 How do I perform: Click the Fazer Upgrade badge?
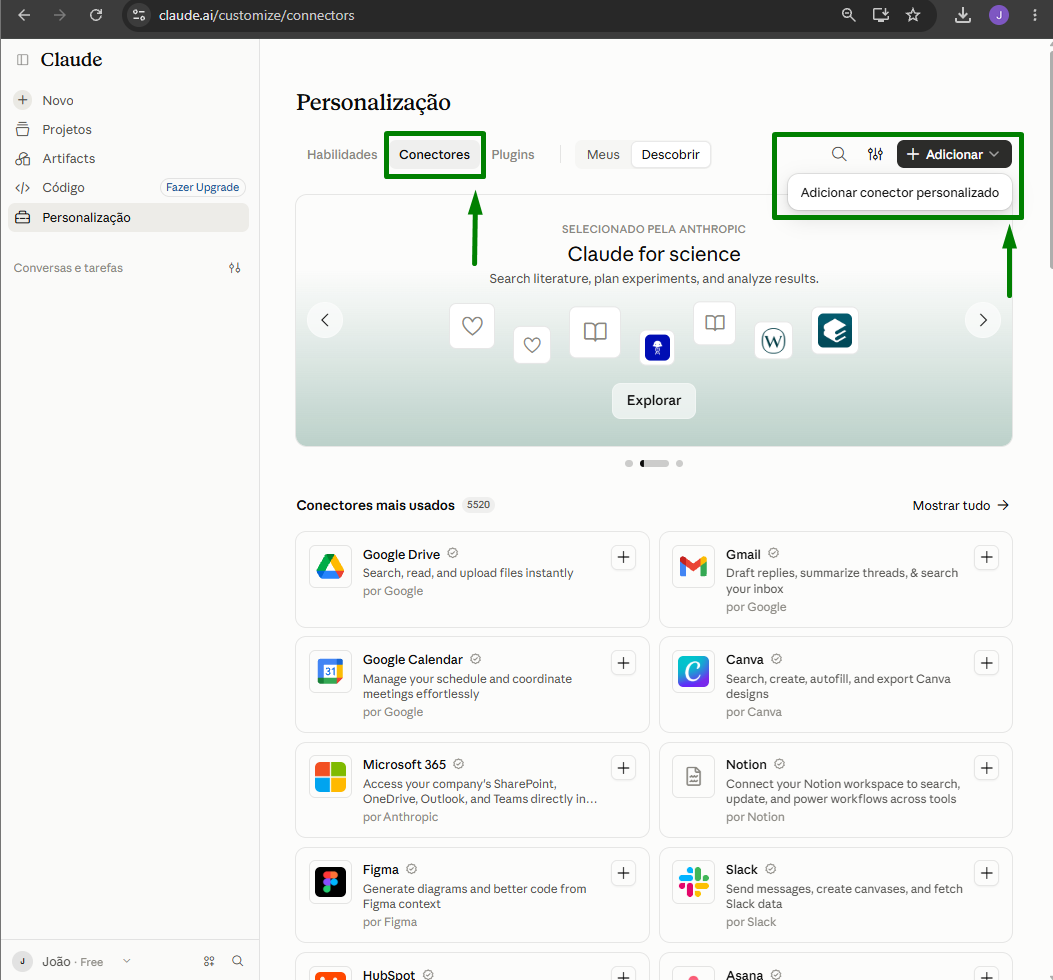pos(202,187)
